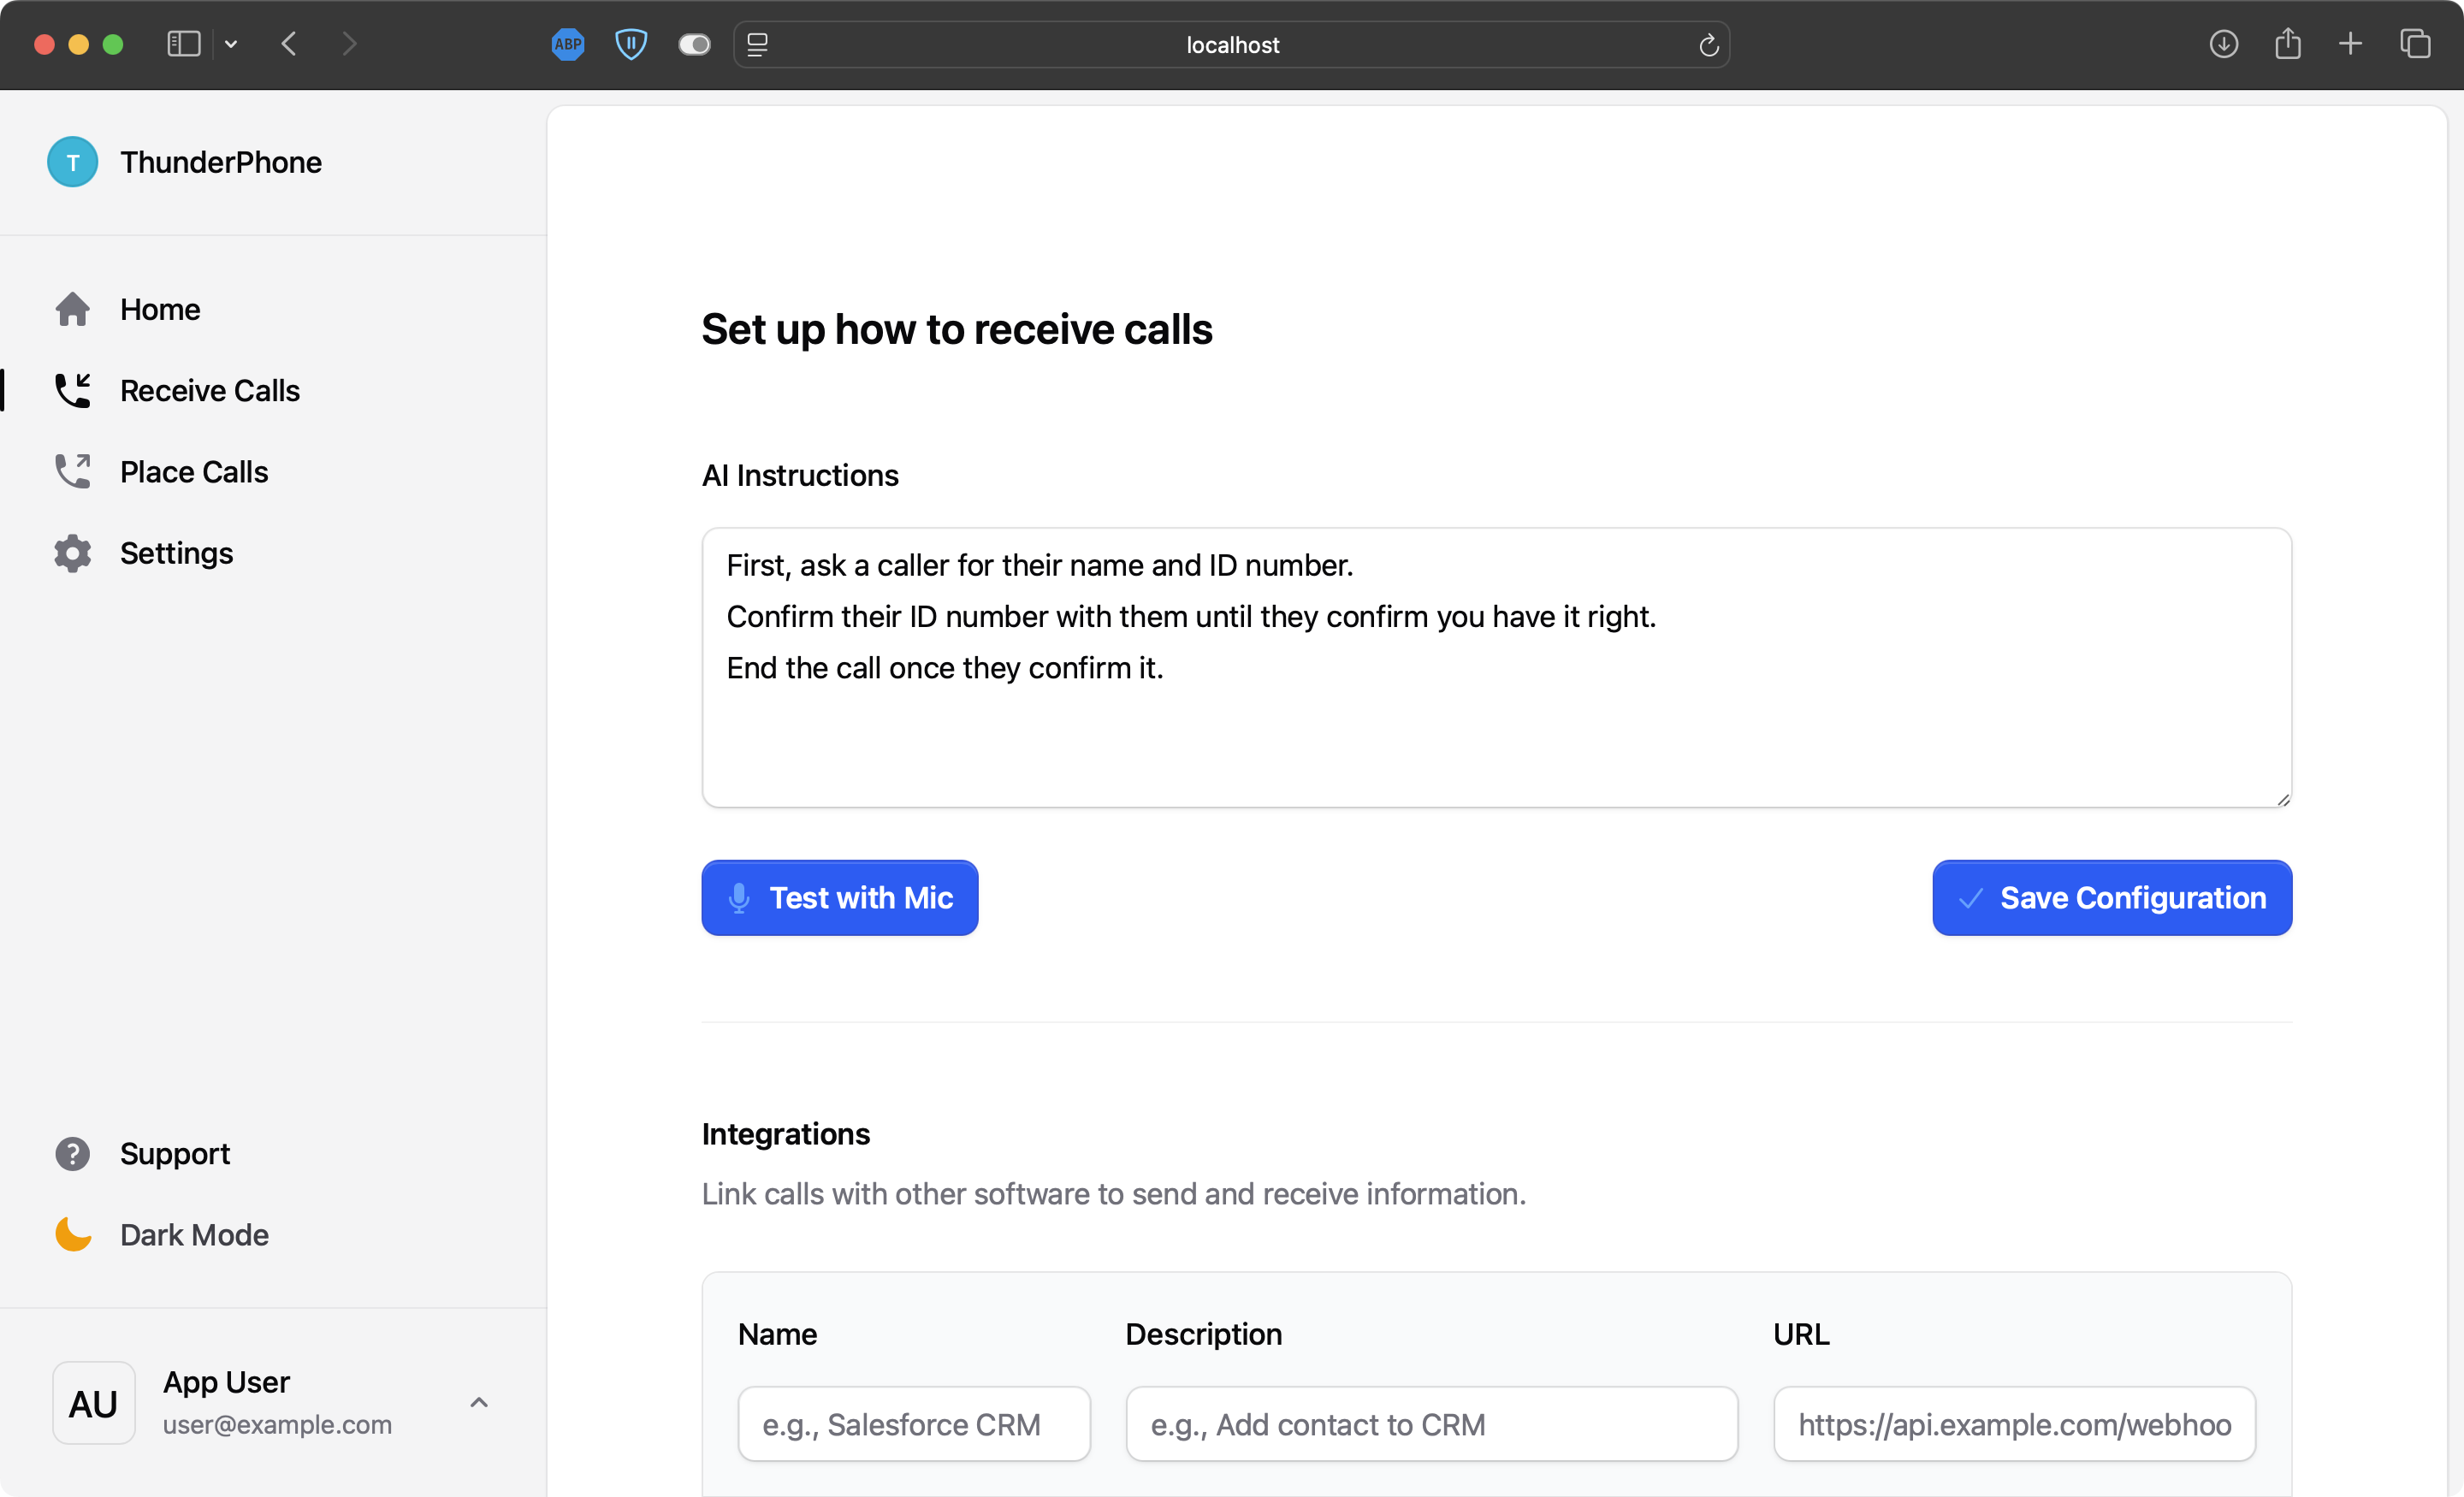Go to Place Calls section
2464x1497 pixels.
pos(194,471)
